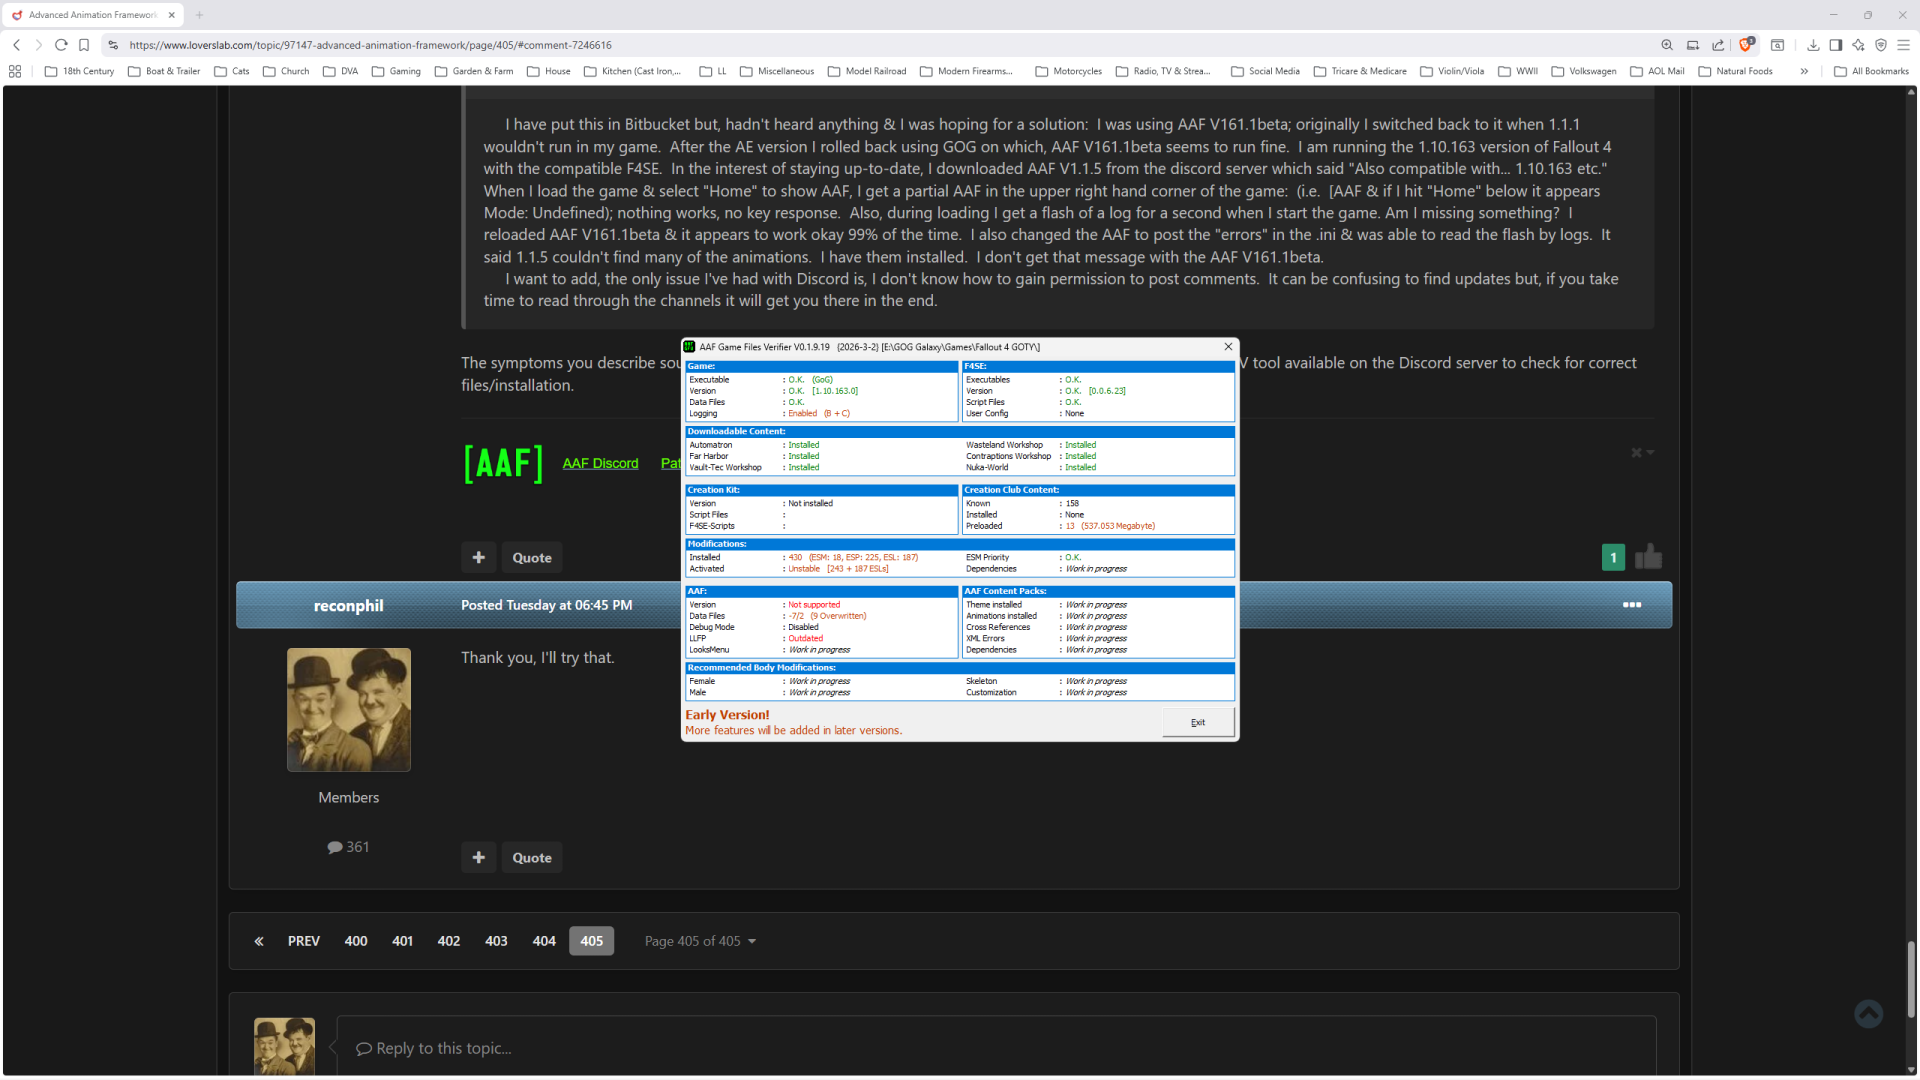Open the Leo AI sparkle icon
The width and height of the screenshot is (1920, 1080).
tap(1858, 45)
